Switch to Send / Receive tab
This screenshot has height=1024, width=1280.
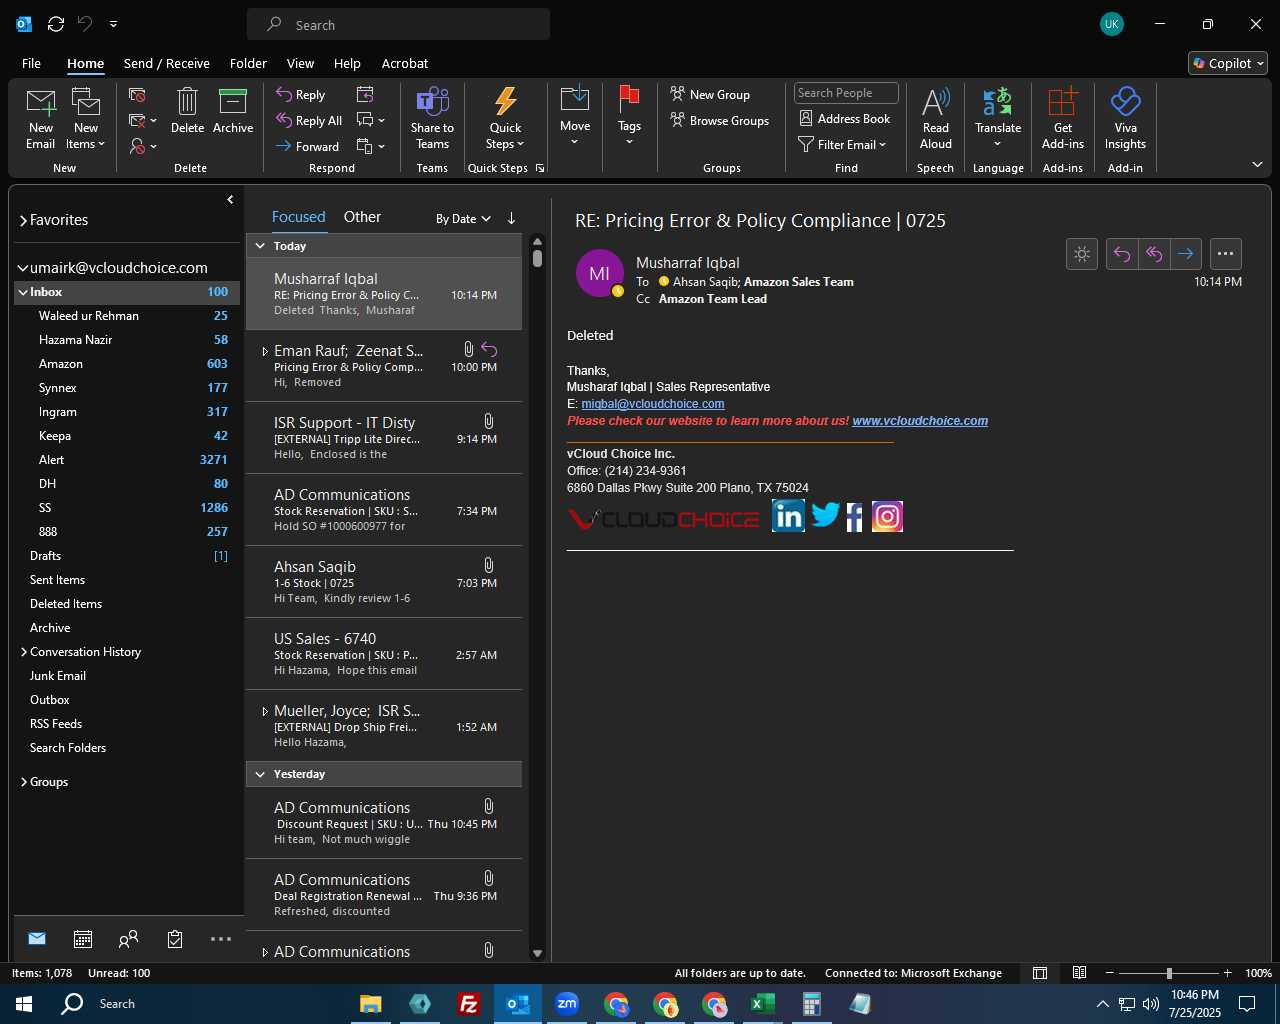(166, 63)
